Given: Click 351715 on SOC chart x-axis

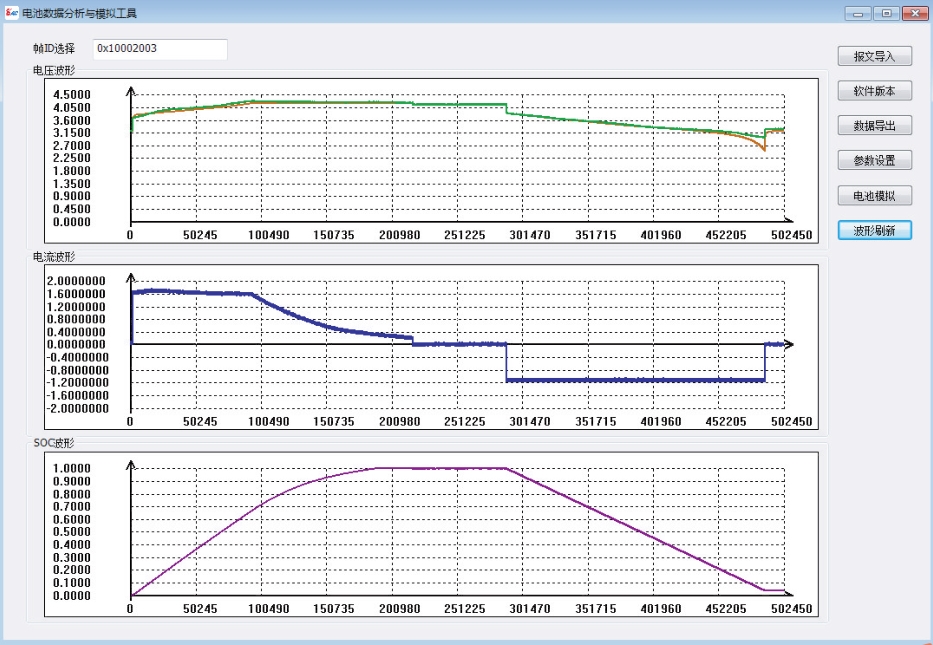Looking at the screenshot, I should tap(596, 609).
